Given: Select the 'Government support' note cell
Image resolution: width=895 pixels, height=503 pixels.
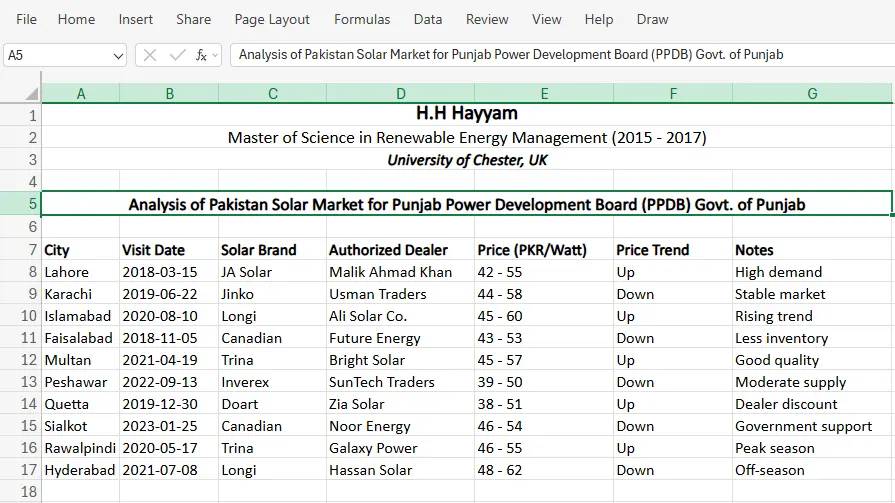Looking at the screenshot, I should point(812,426).
